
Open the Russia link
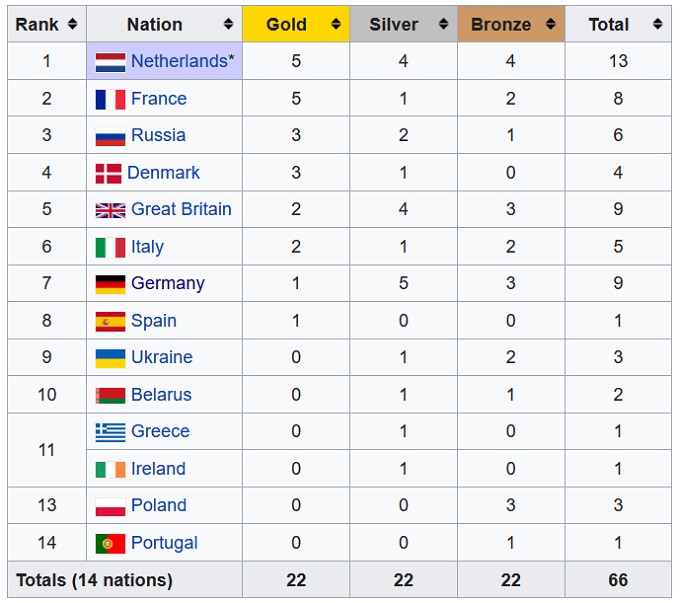click(x=158, y=135)
